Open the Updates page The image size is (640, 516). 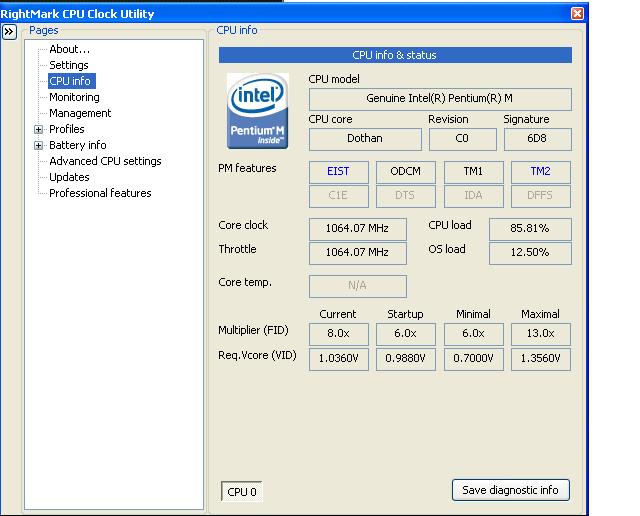point(69,177)
